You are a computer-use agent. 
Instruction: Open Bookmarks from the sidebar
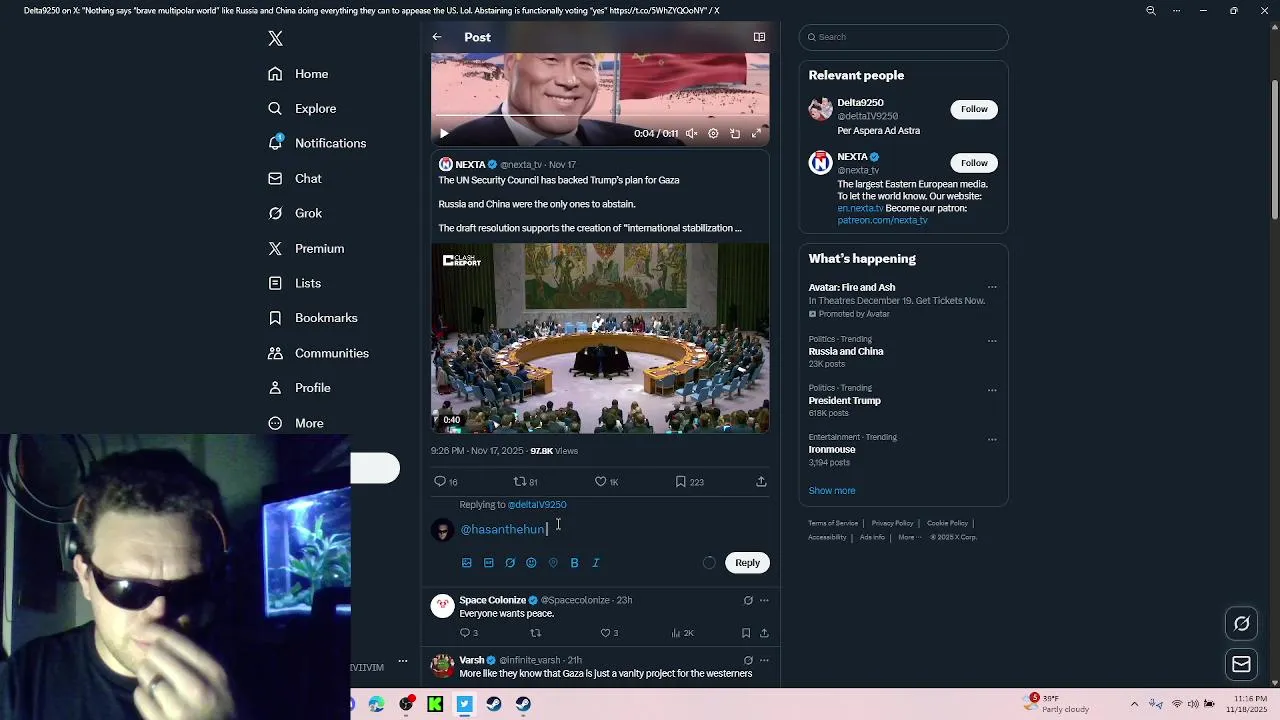[312, 318]
